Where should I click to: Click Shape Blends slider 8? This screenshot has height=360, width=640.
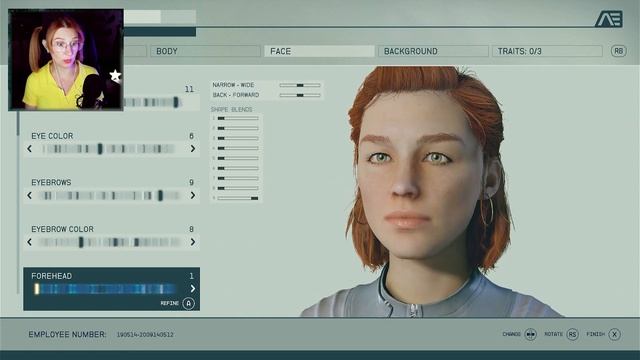238,188
